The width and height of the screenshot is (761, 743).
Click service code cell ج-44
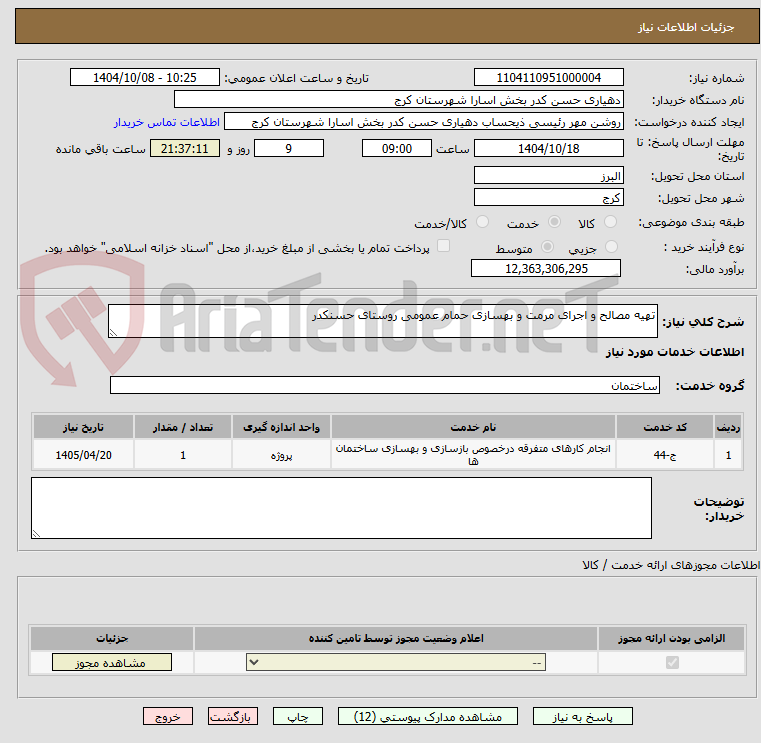click(664, 455)
